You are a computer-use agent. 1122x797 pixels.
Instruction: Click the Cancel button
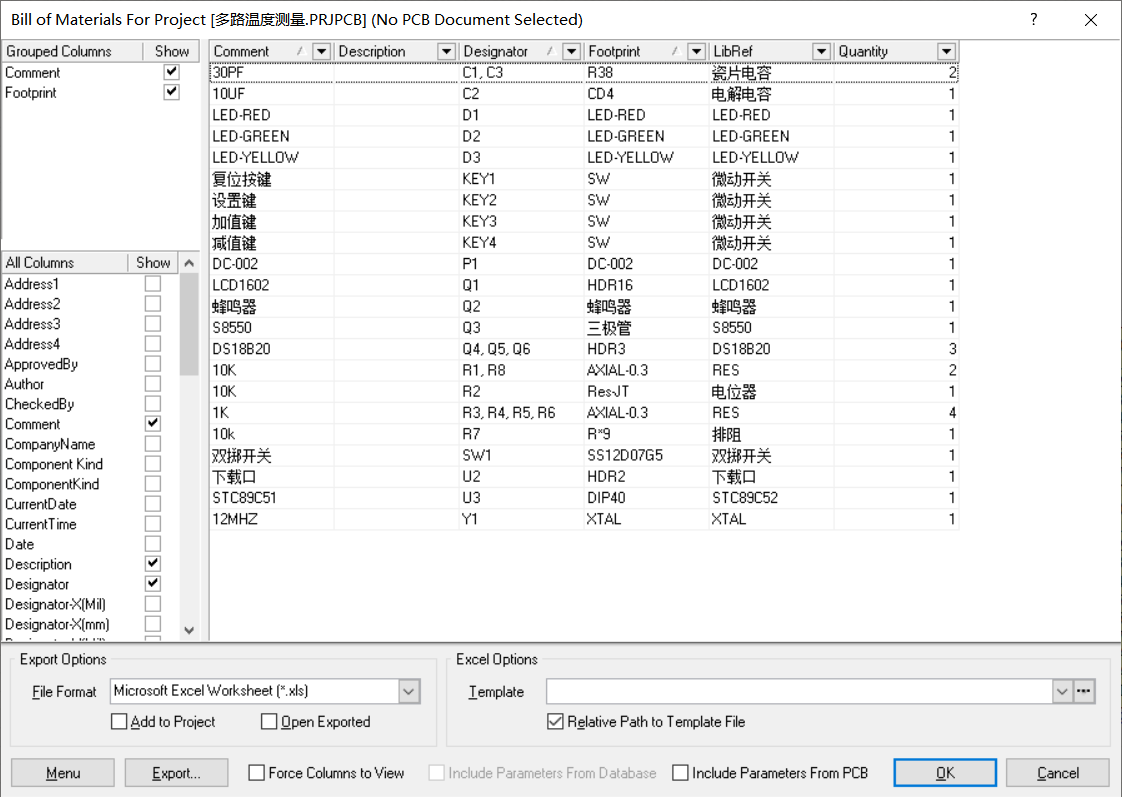pyautogui.click(x=1058, y=773)
